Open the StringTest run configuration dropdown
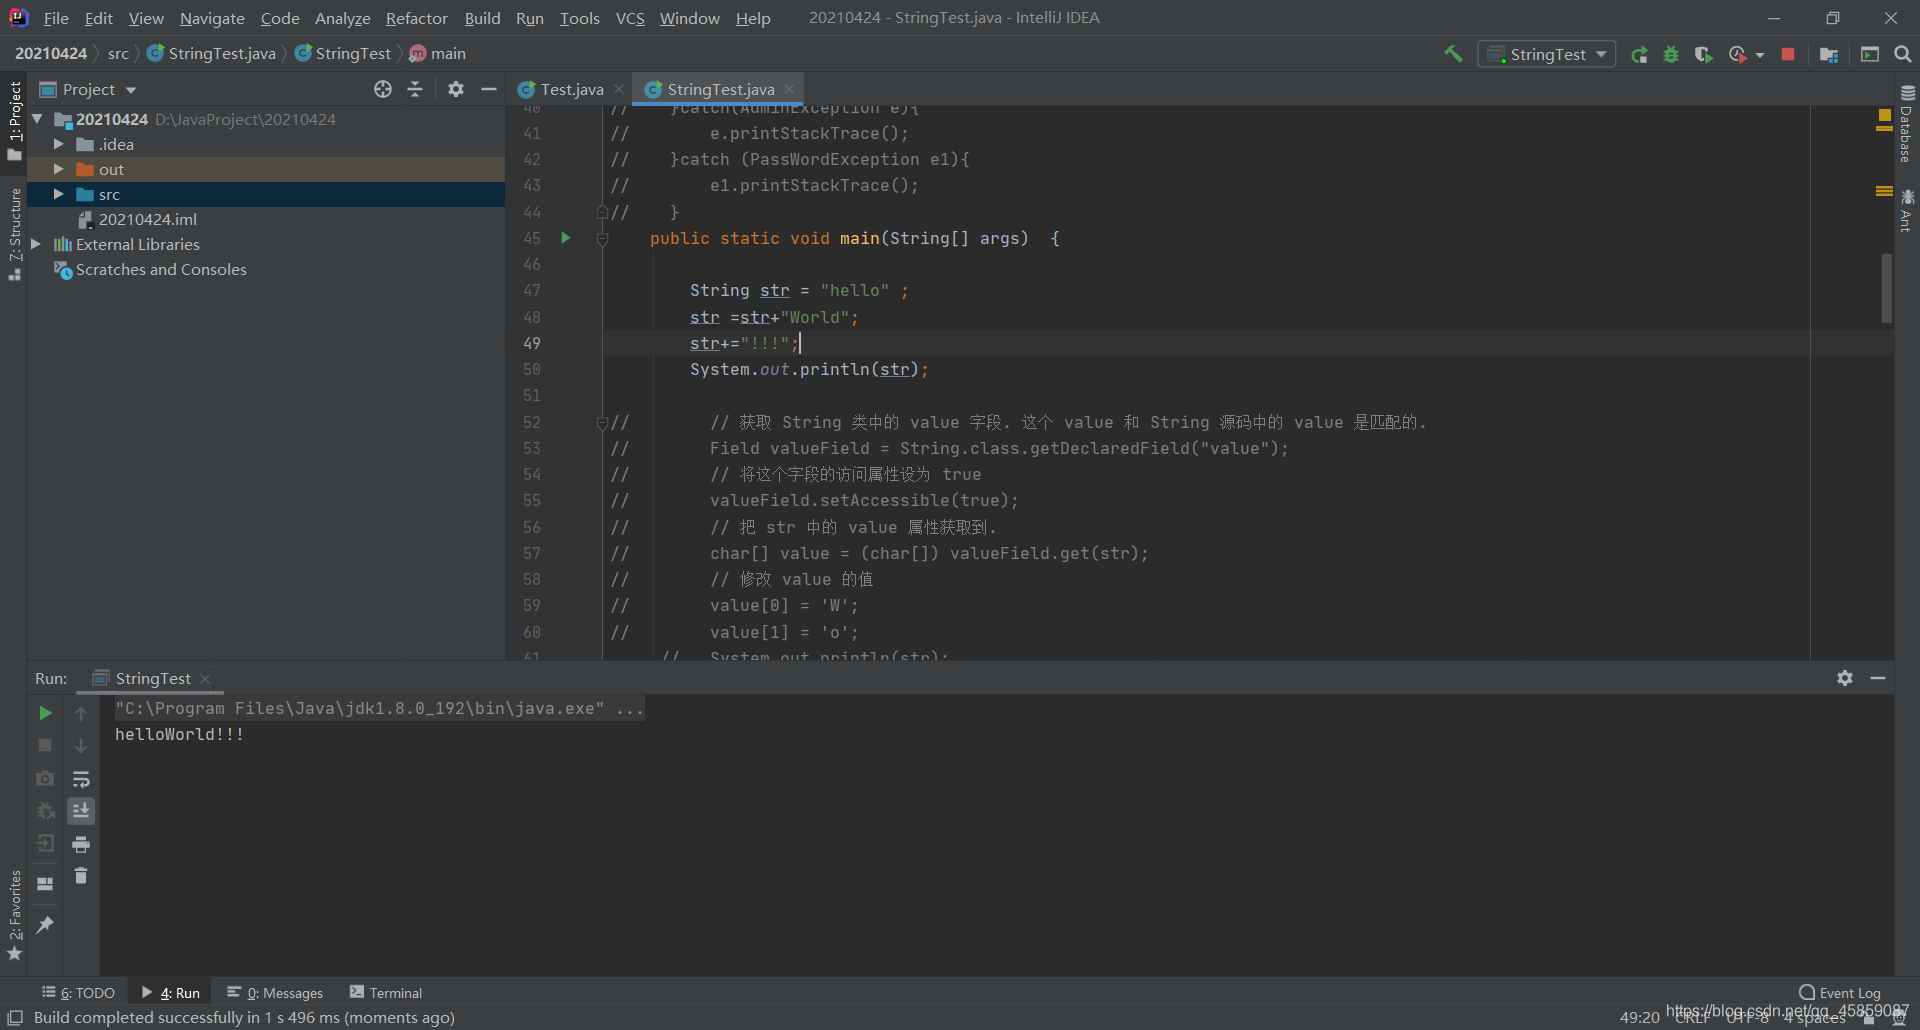Image resolution: width=1920 pixels, height=1030 pixels. (x=1547, y=54)
